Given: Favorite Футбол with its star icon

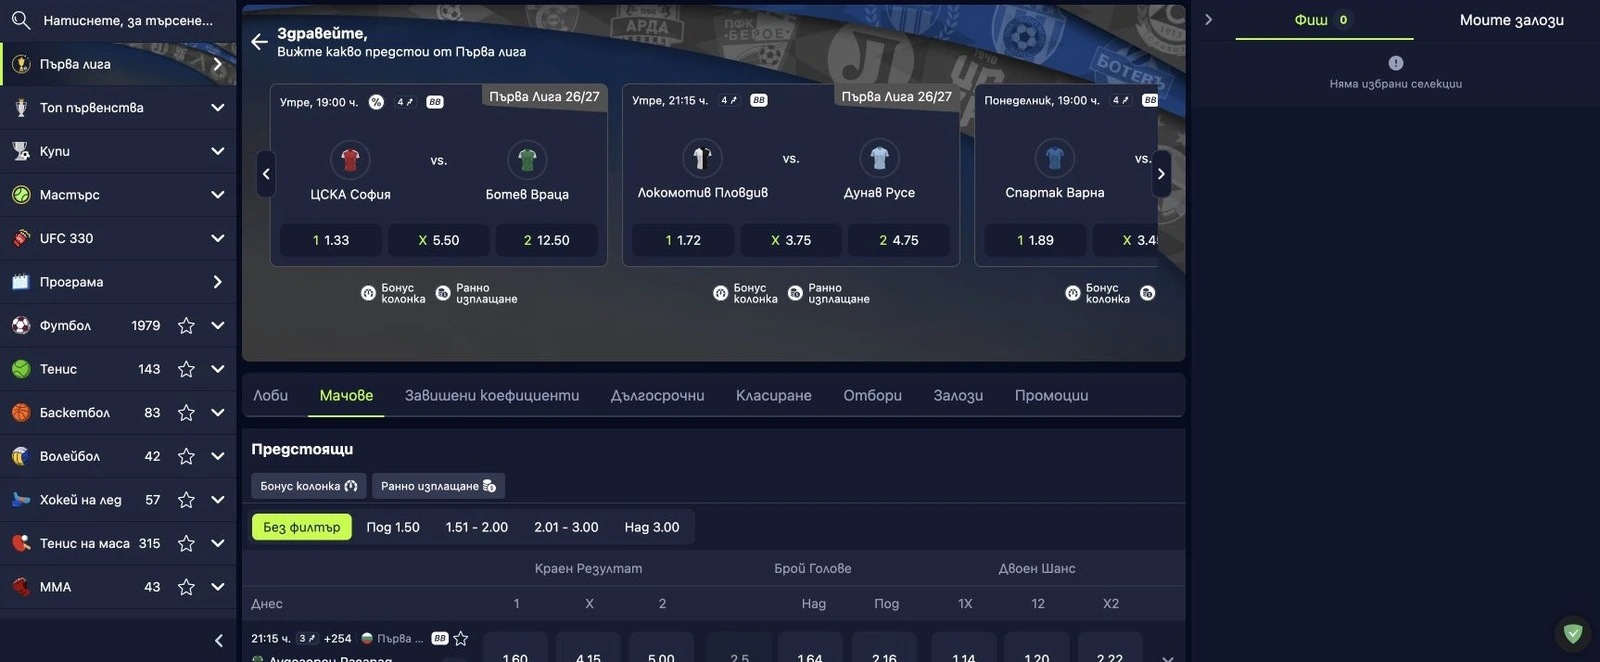Looking at the screenshot, I should tap(186, 326).
